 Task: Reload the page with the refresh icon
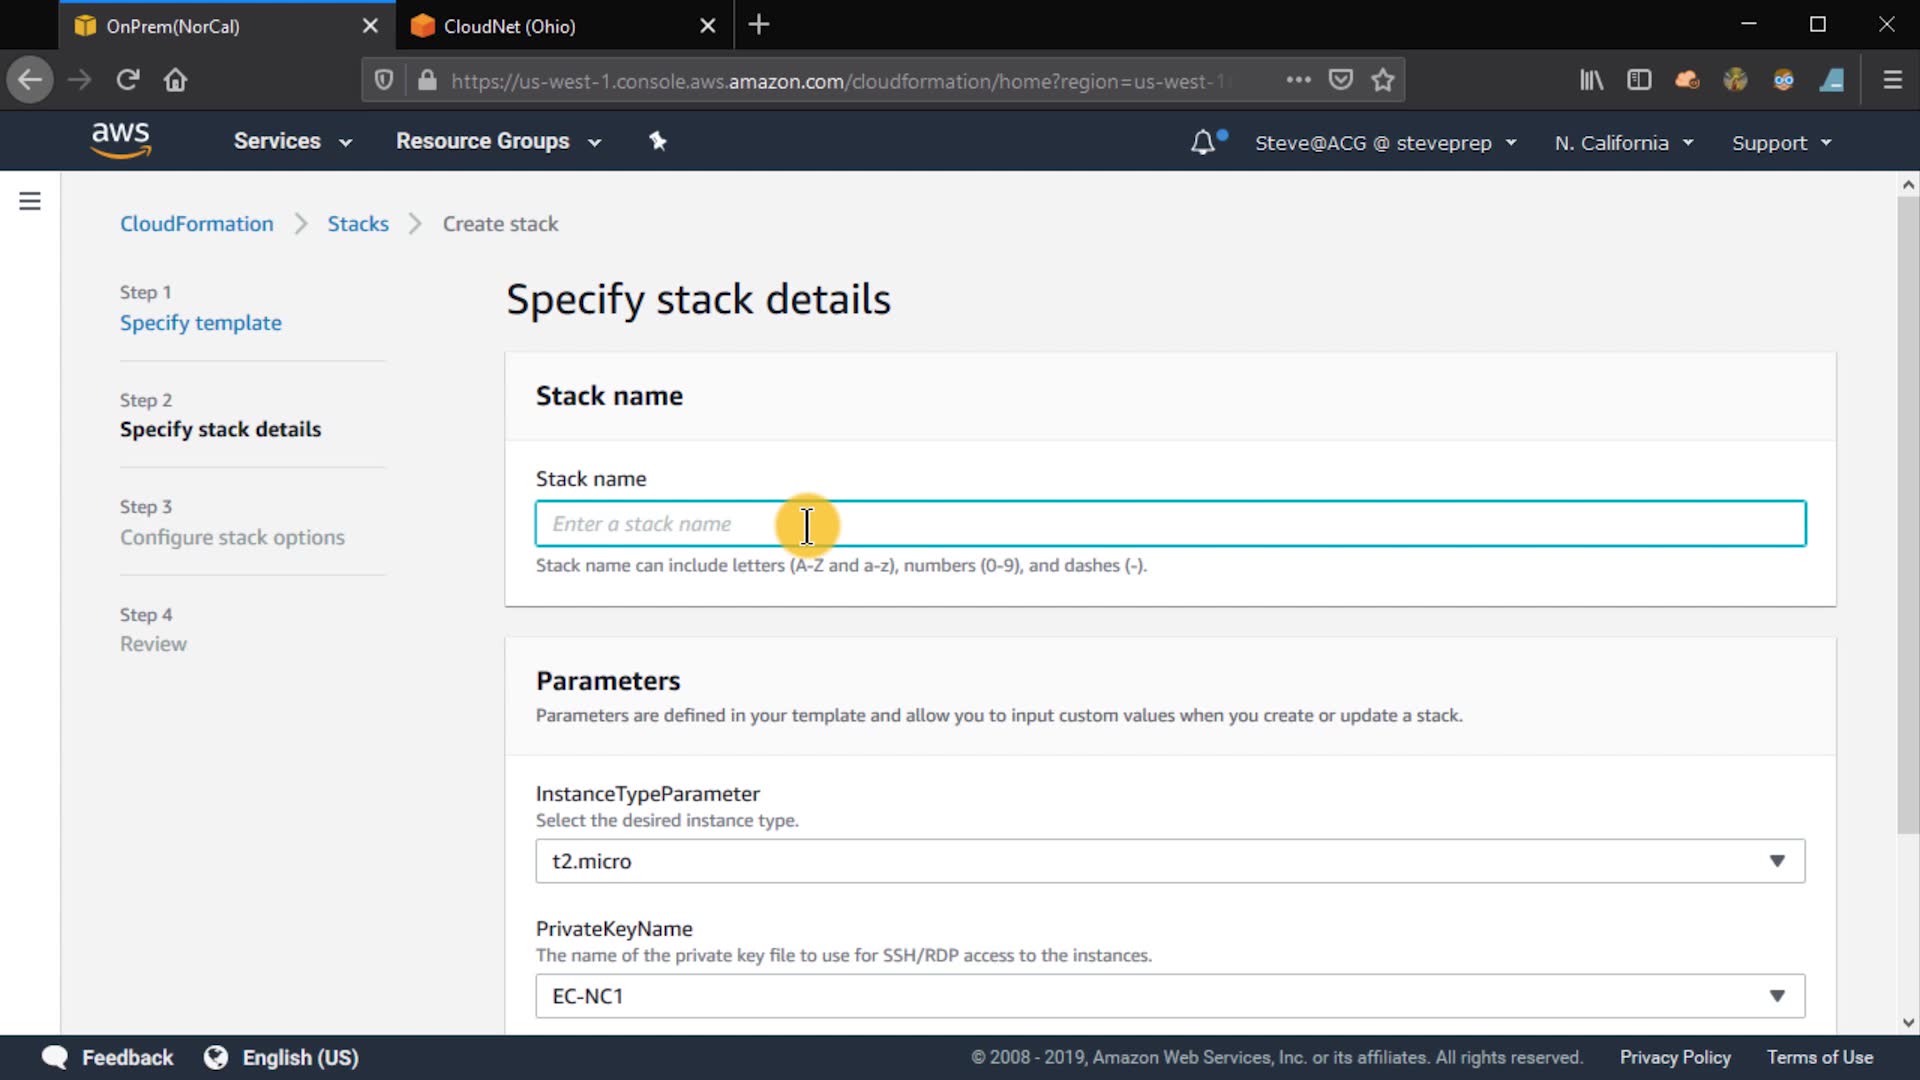pos(127,80)
